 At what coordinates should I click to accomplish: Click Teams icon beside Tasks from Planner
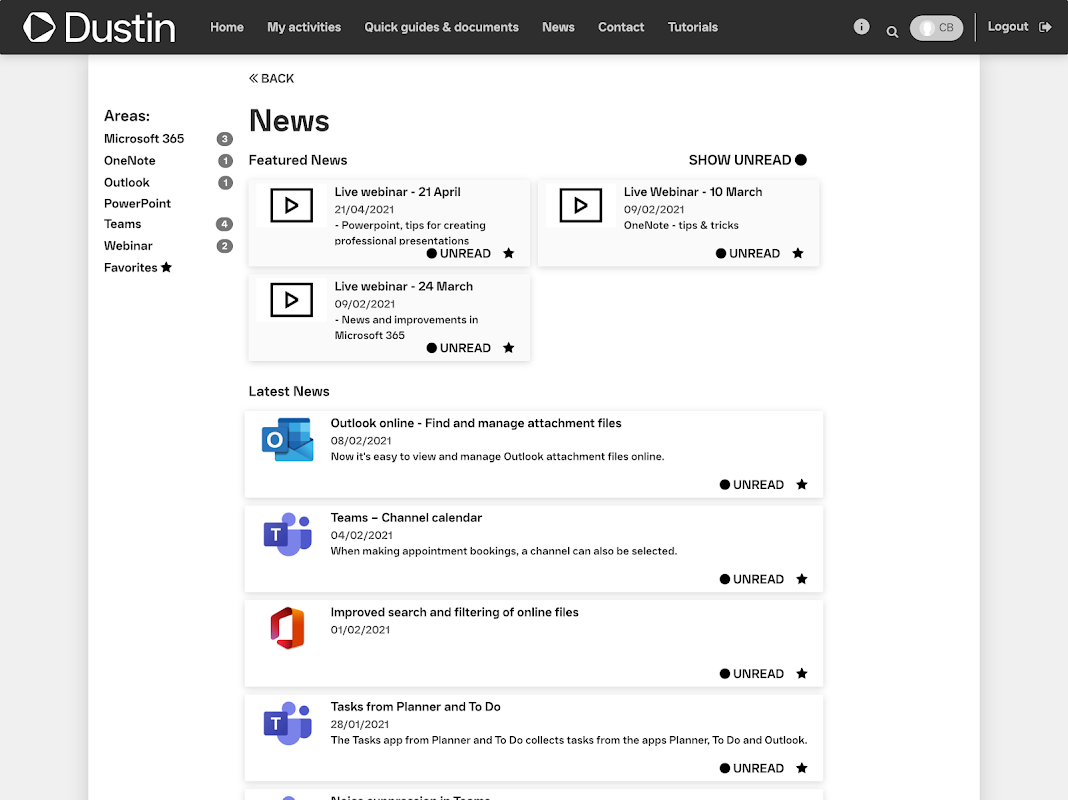[x=287, y=723]
